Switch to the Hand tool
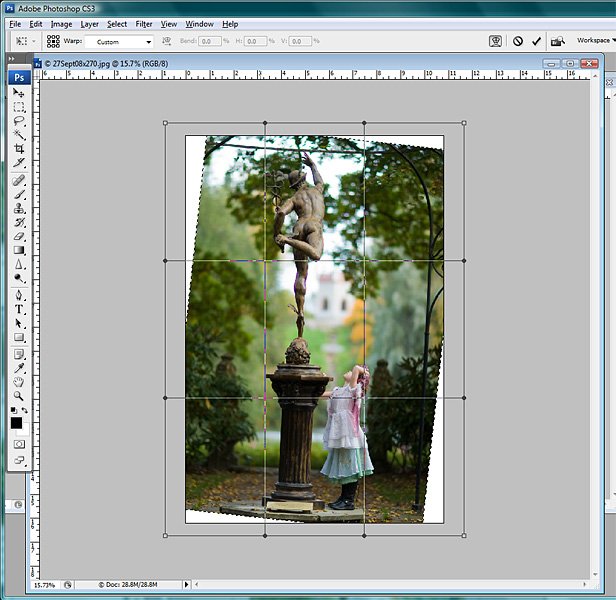This screenshot has height=600, width=616. (19, 381)
